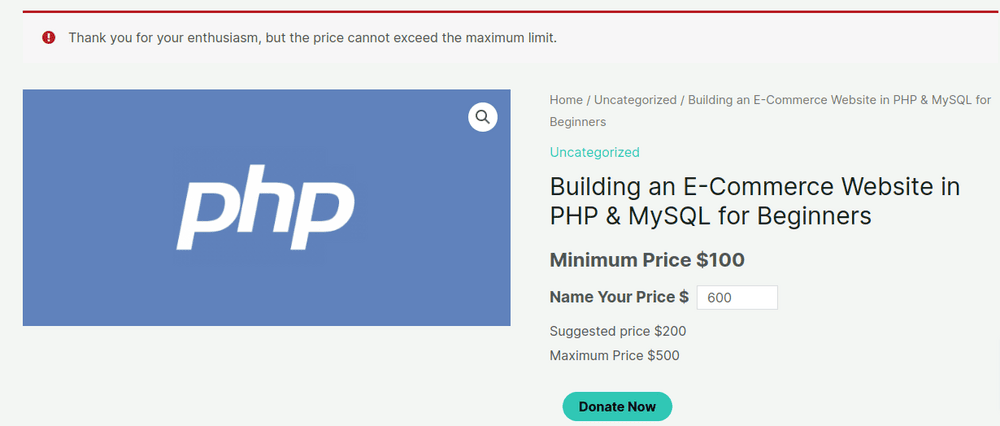Click the red error alert icon

click(48, 38)
